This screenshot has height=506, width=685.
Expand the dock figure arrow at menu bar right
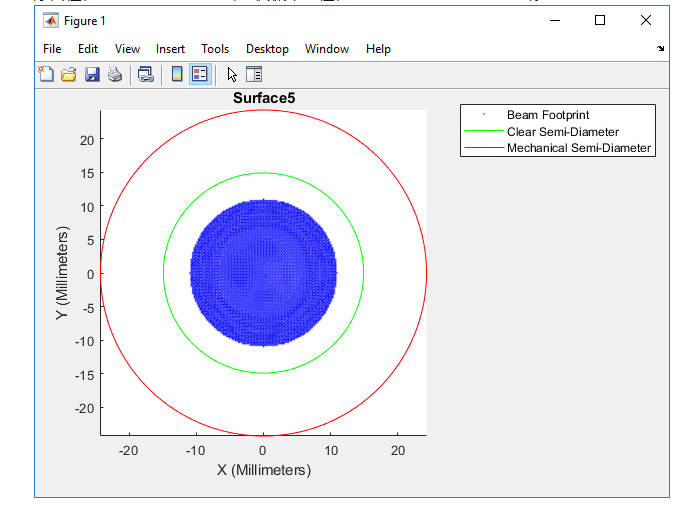660,49
